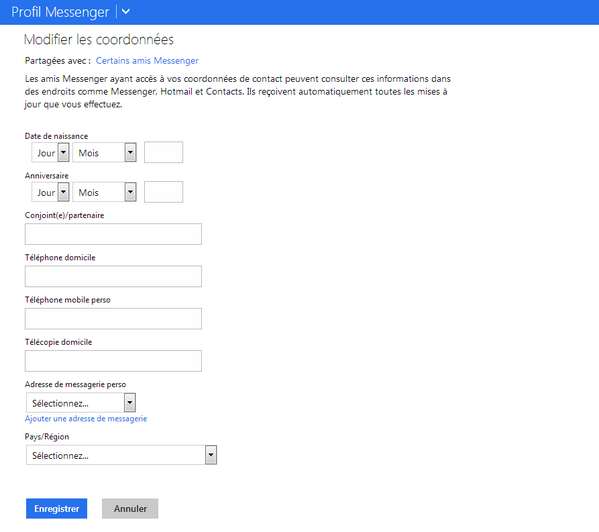Click the arrow on messagerie perso Sélectionnez combo
This screenshot has width=599, height=532.
[130, 403]
